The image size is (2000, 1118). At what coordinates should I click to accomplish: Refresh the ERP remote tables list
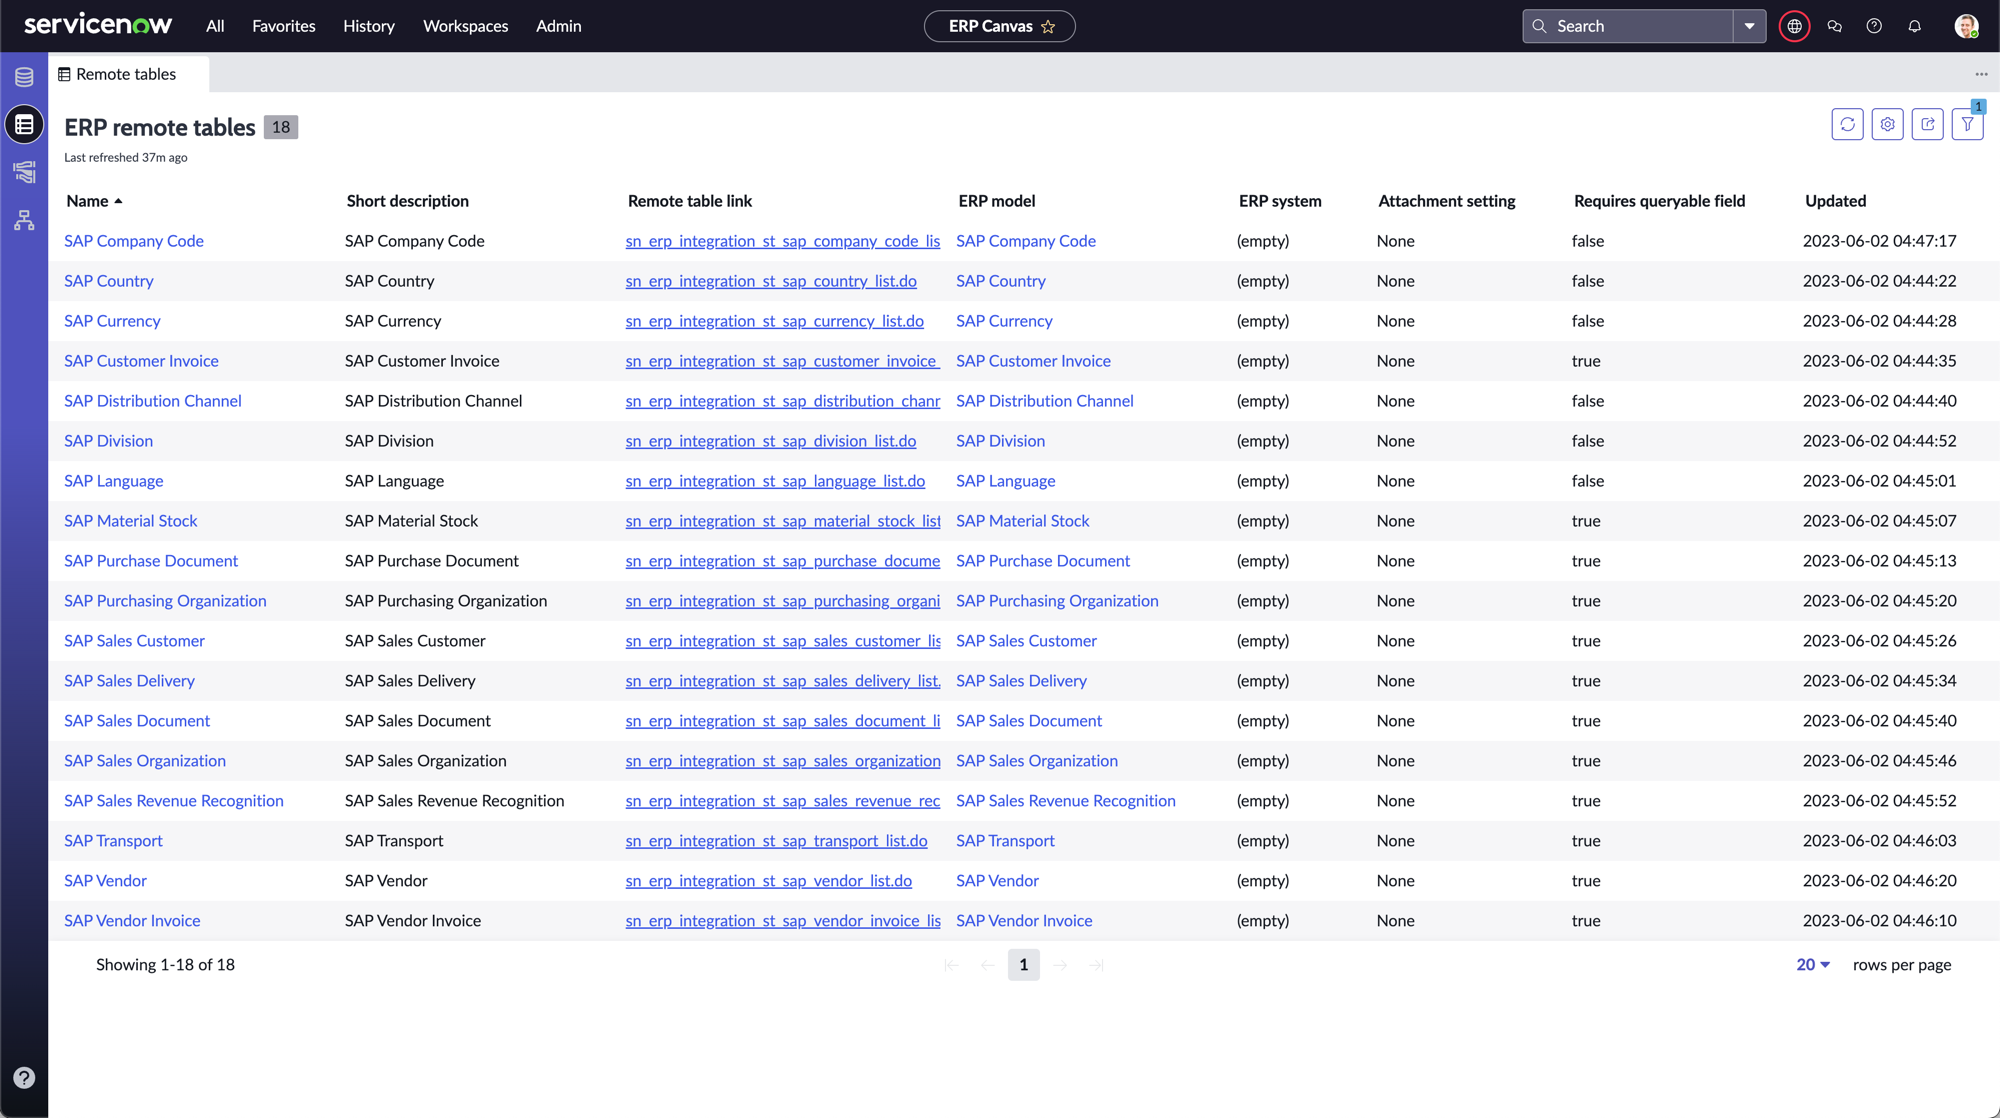[1847, 125]
